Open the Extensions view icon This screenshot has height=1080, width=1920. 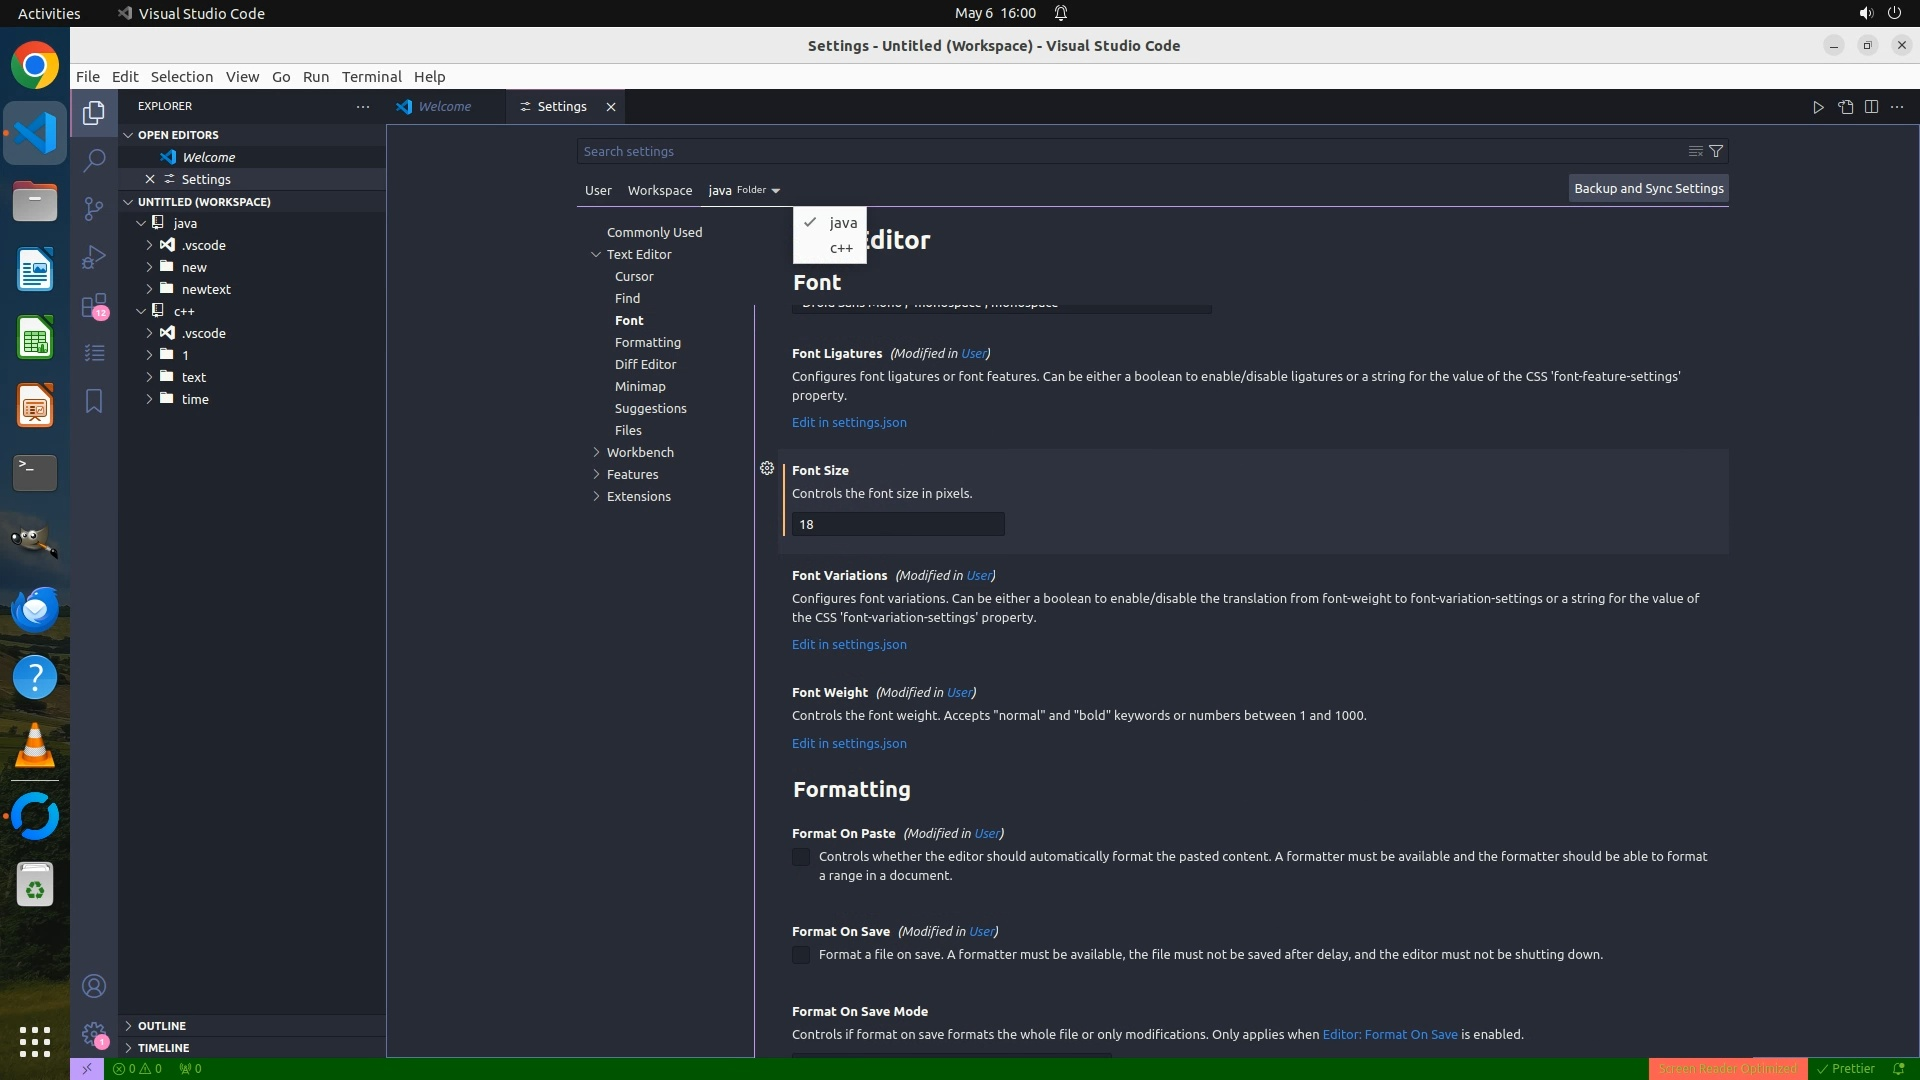94,305
